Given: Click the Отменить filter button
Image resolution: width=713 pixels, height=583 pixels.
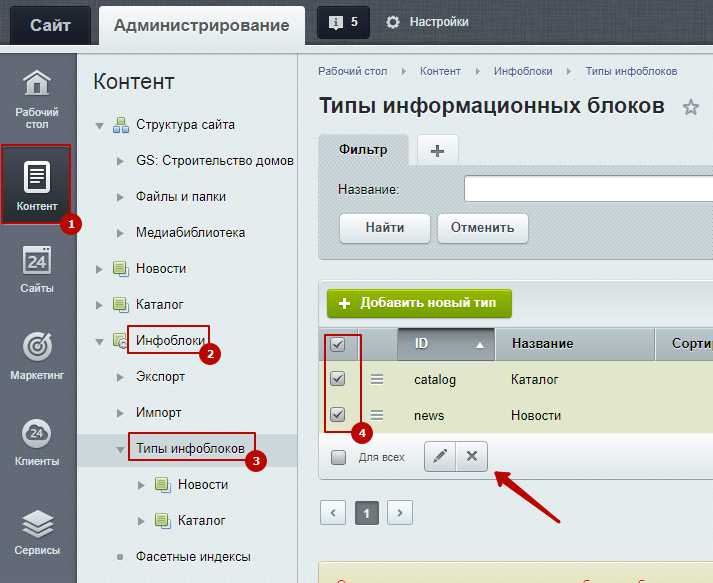Looking at the screenshot, I should coord(483,228).
